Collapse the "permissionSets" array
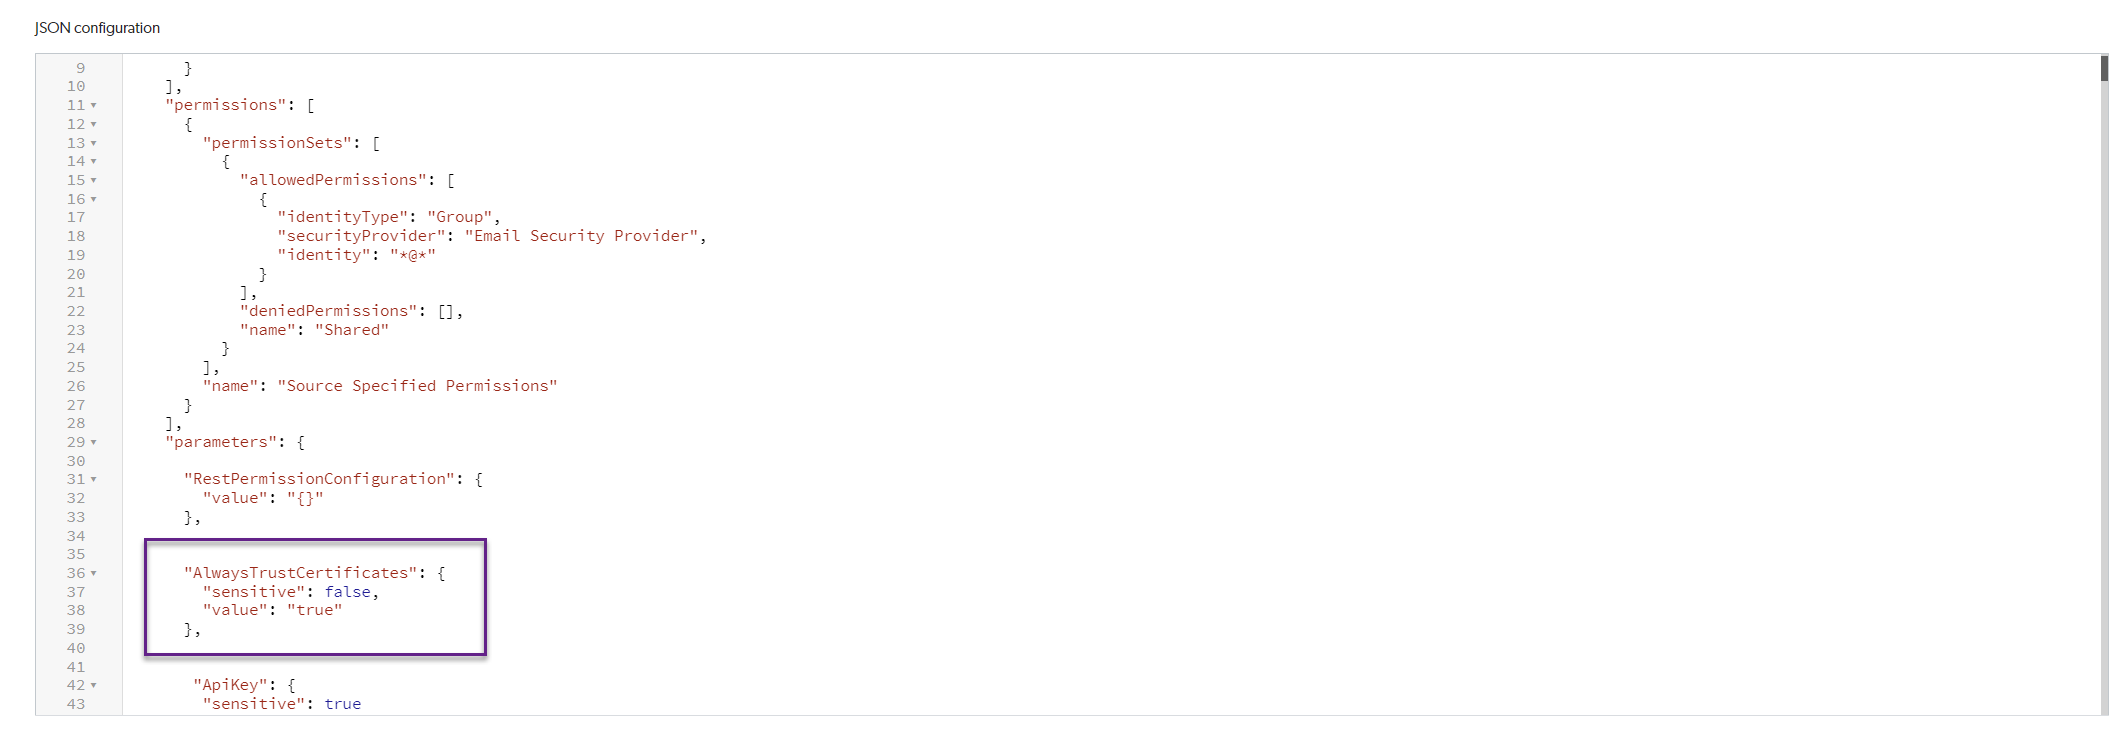The image size is (2120, 737). (x=94, y=143)
